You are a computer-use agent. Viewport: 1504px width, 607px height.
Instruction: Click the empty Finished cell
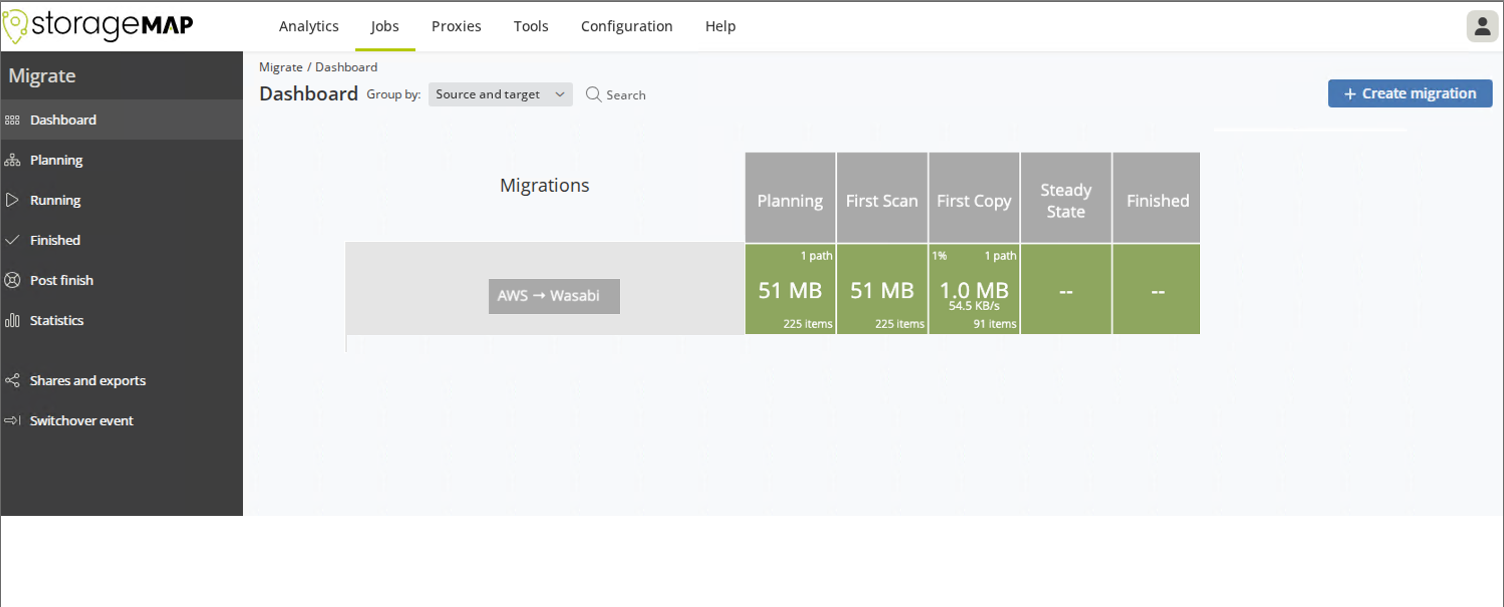1157,289
